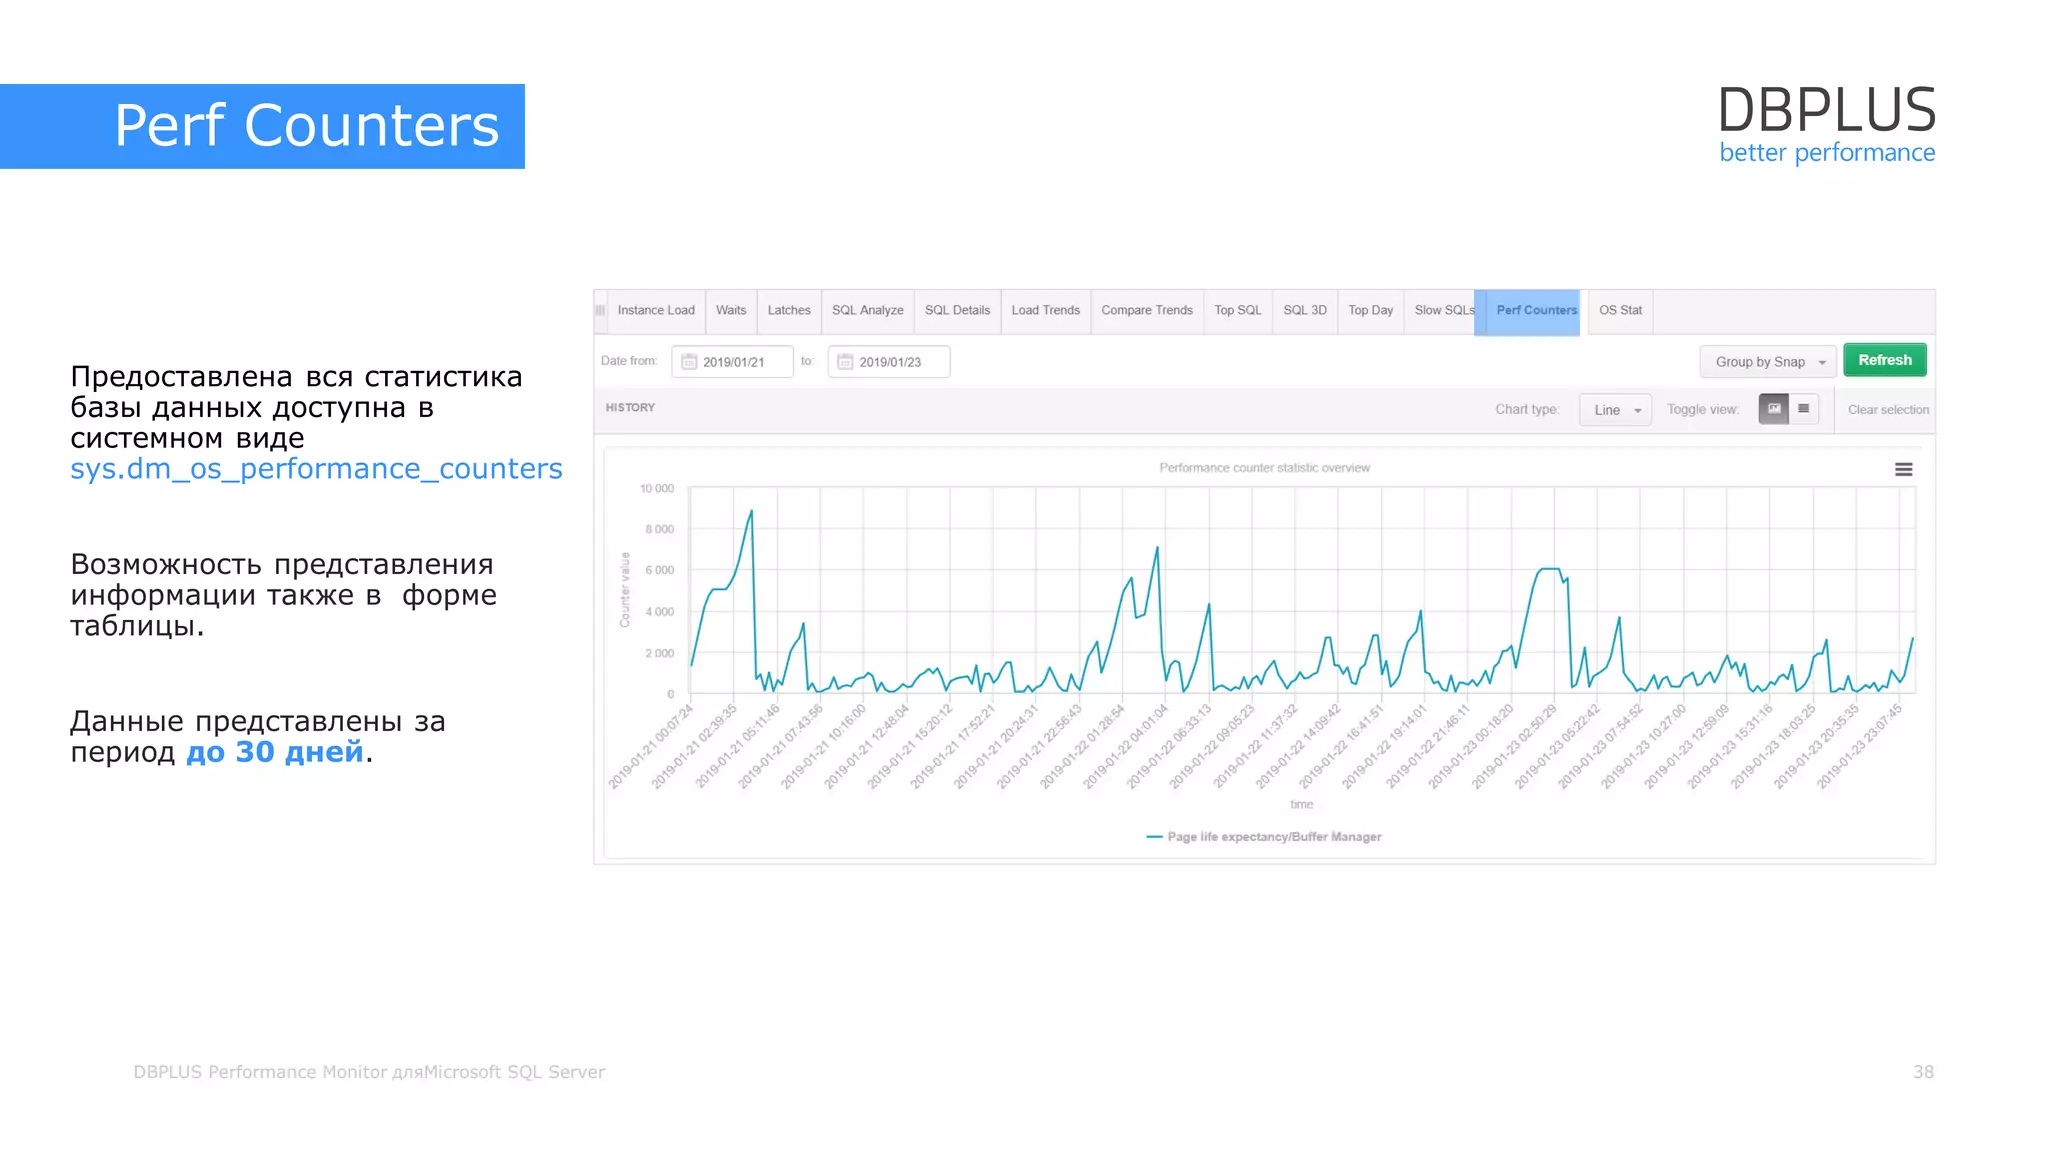Switch to chart view using image icon
The width and height of the screenshot is (2048, 1152).
(x=1773, y=409)
